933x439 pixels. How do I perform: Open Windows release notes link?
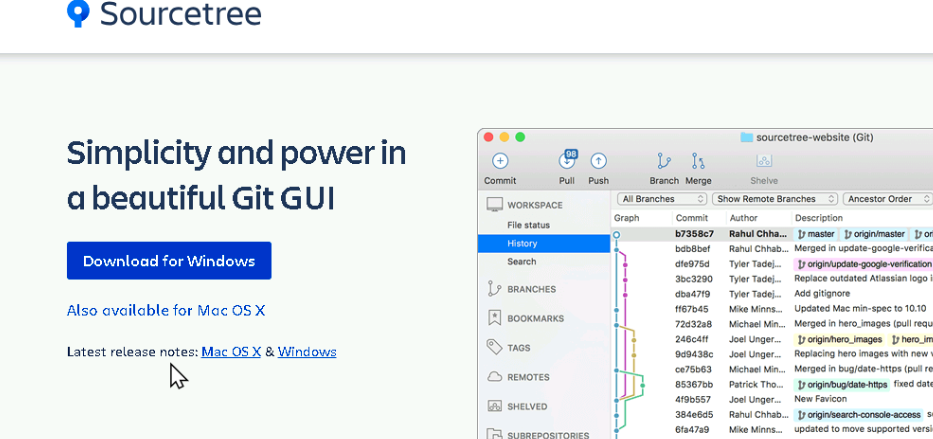307,352
